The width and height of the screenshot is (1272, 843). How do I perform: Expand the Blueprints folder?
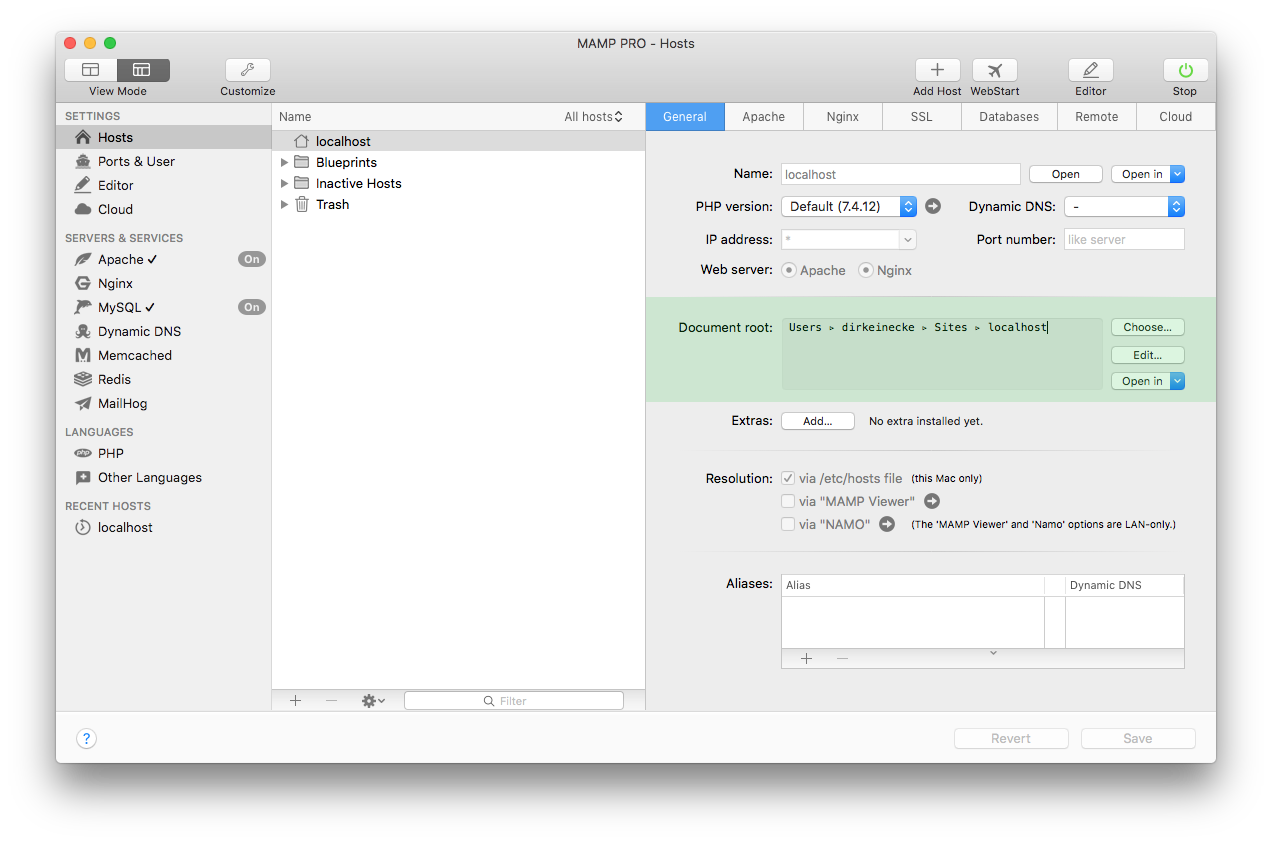coord(285,162)
